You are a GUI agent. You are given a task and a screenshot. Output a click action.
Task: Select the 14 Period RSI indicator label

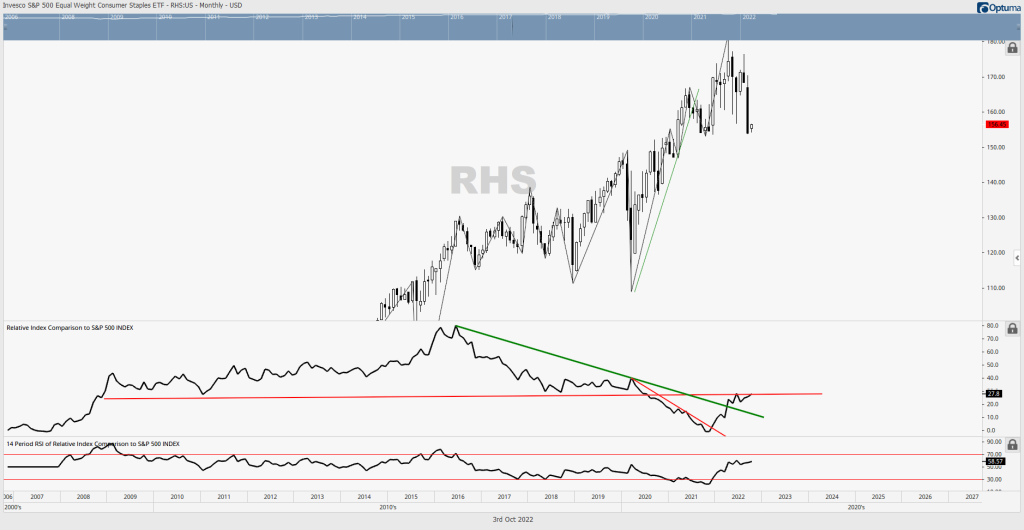pyautogui.click(x=93, y=443)
